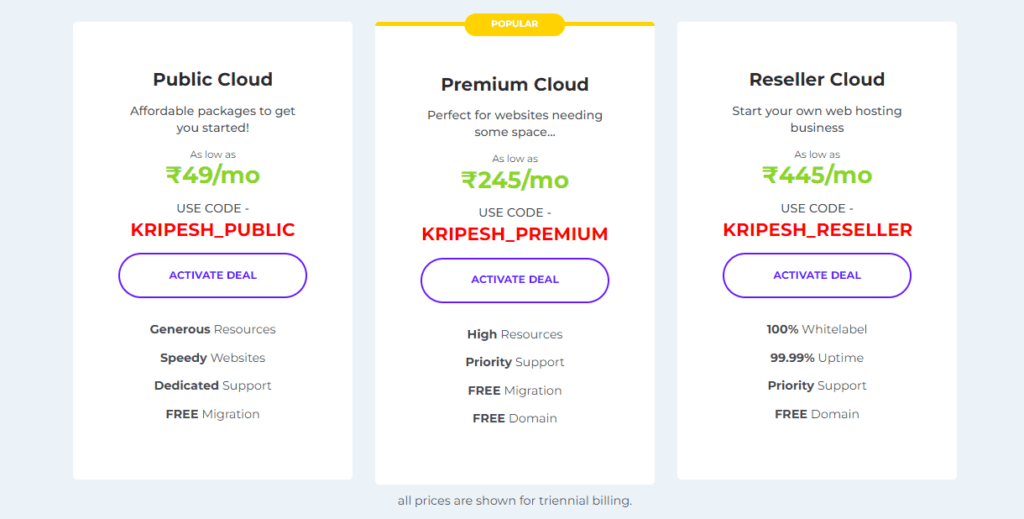Click the Speedy Websites feature

click(213, 358)
